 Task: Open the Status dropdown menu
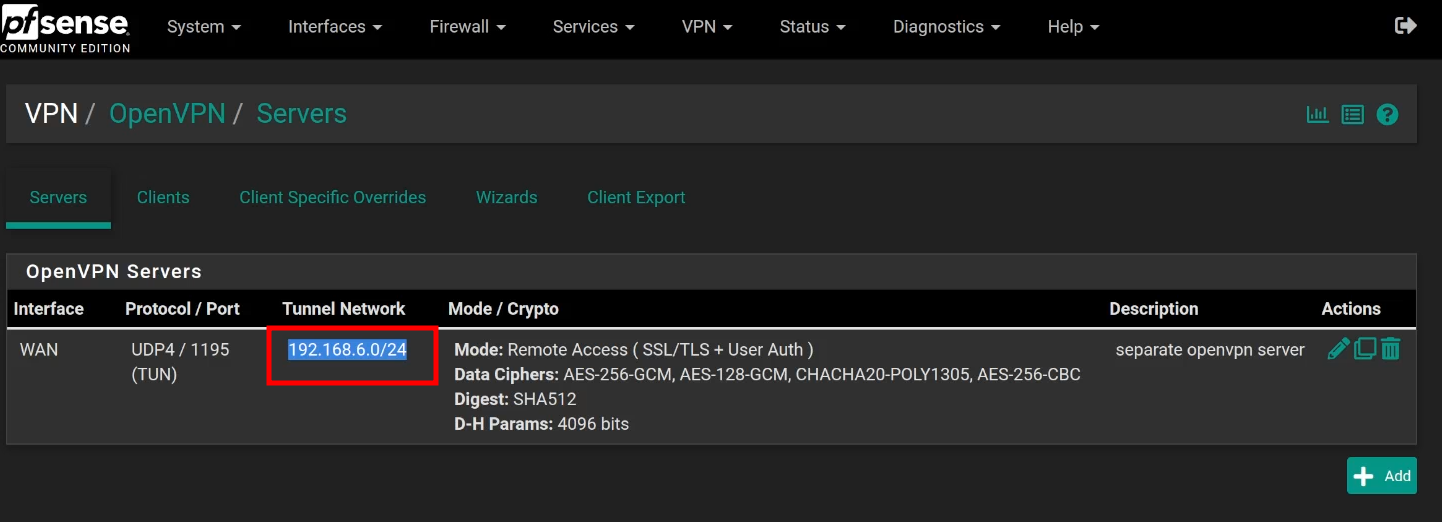(813, 27)
